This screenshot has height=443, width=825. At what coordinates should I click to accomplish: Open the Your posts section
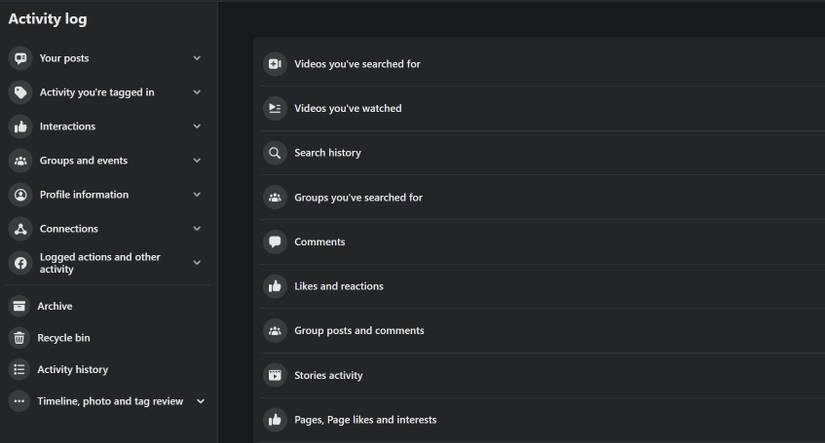click(x=107, y=58)
